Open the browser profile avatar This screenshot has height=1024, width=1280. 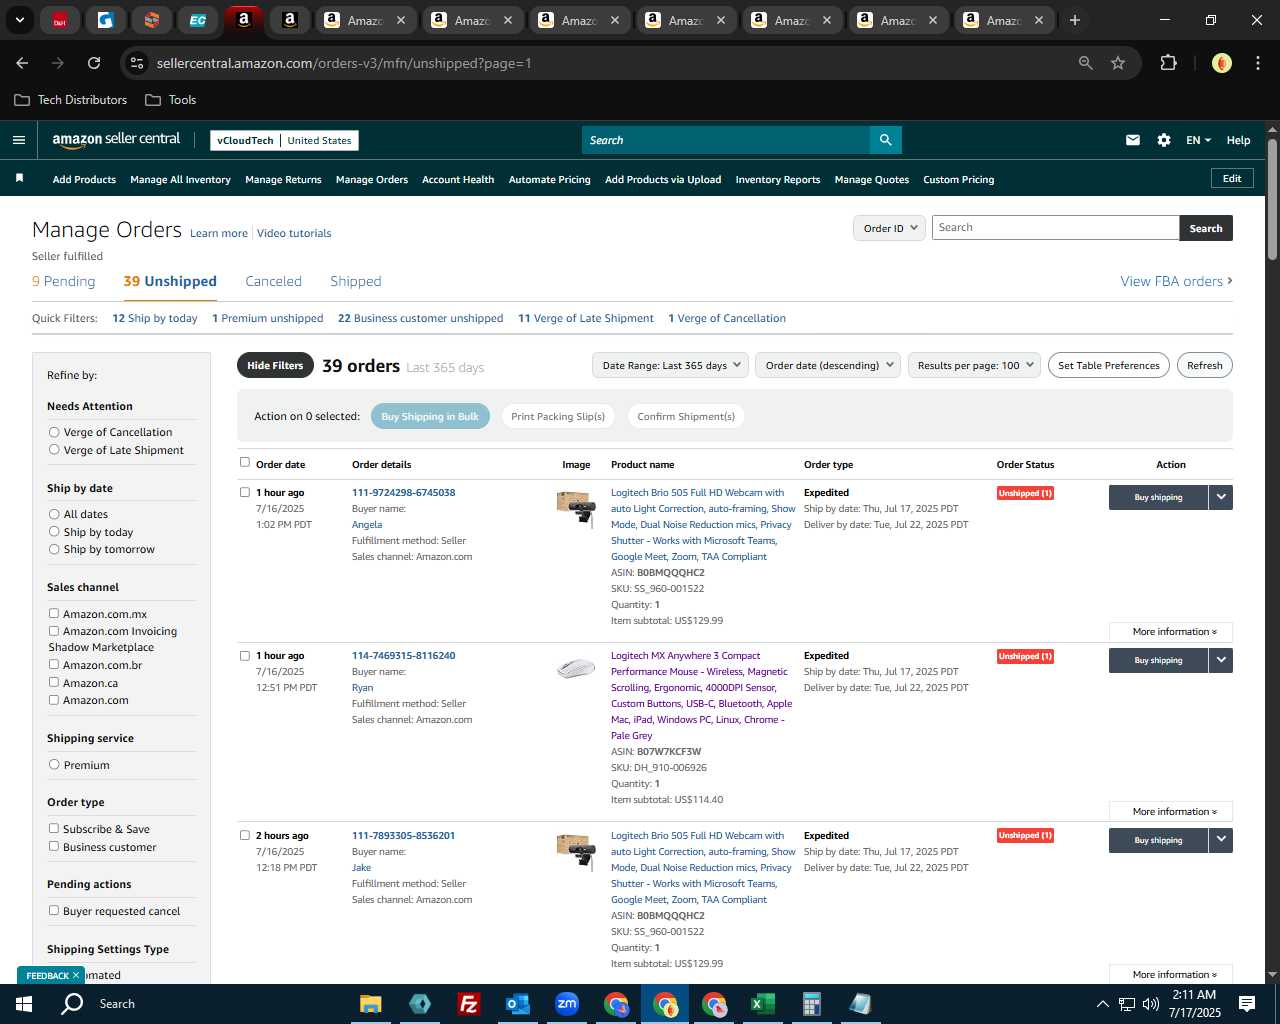1221,63
